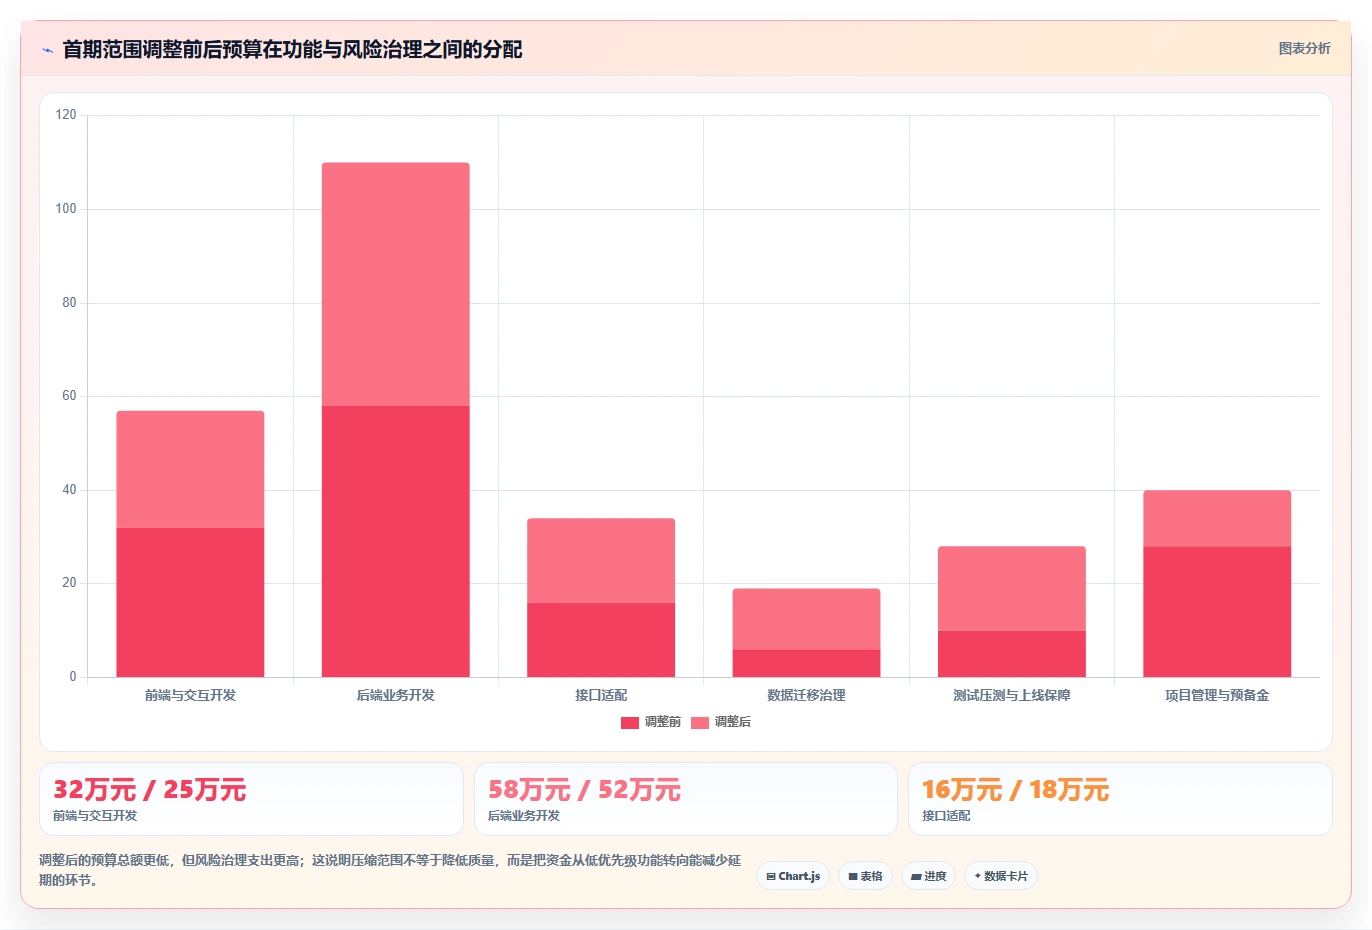Click the 调整后 segment of 后端业务开发 bar
Viewport: 1372px width, 930px height.
pos(395,284)
